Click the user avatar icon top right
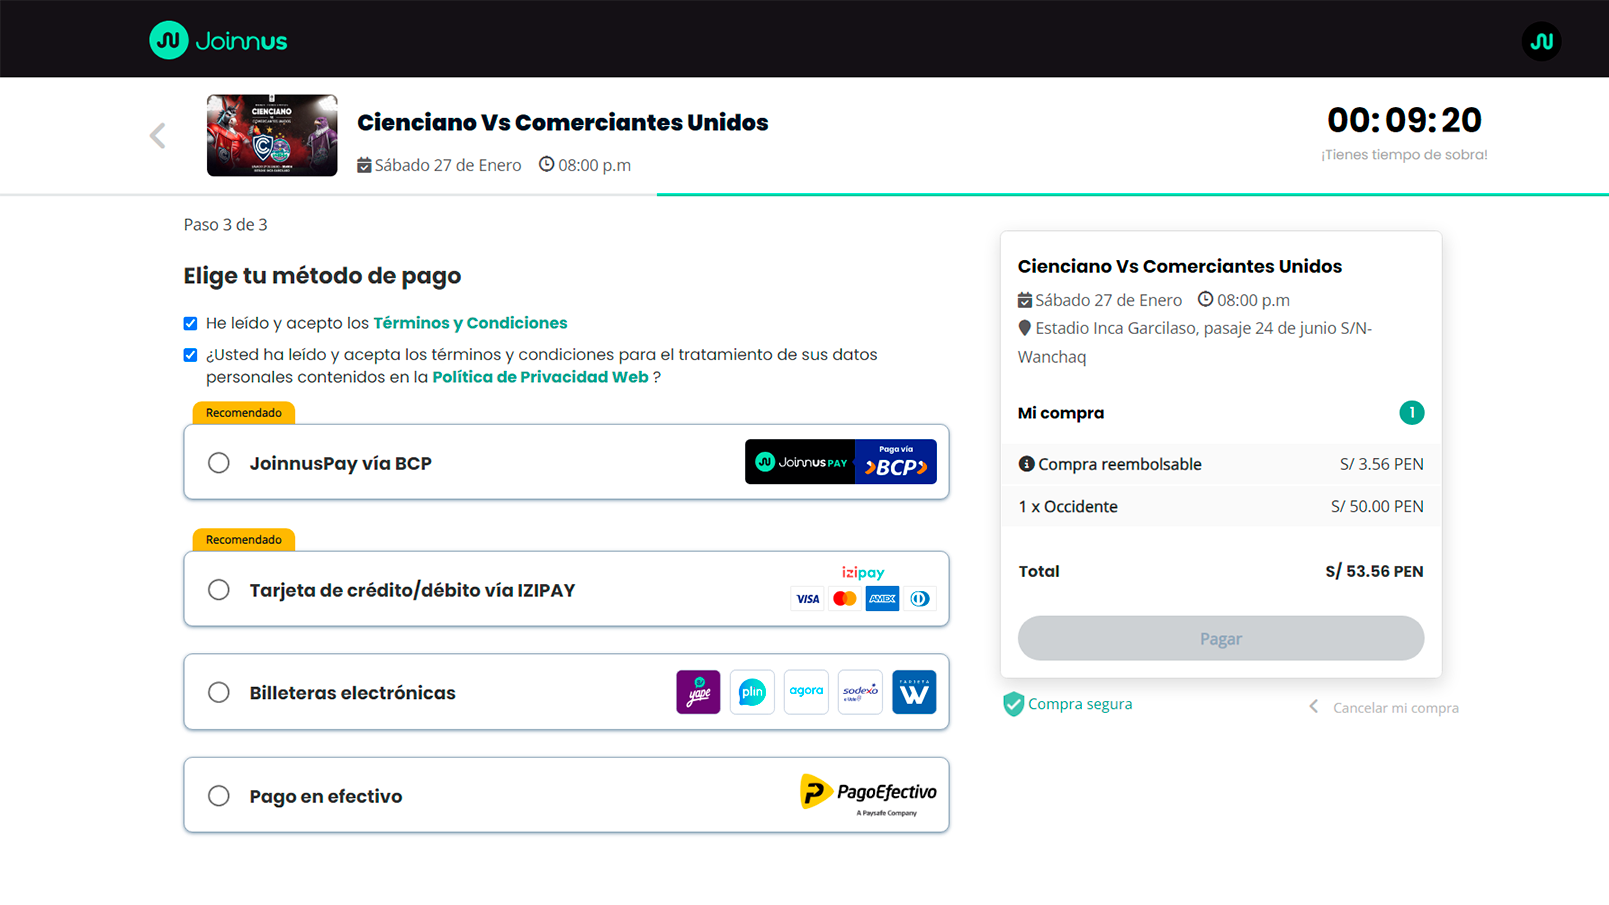The width and height of the screenshot is (1609, 905). (1541, 41)
